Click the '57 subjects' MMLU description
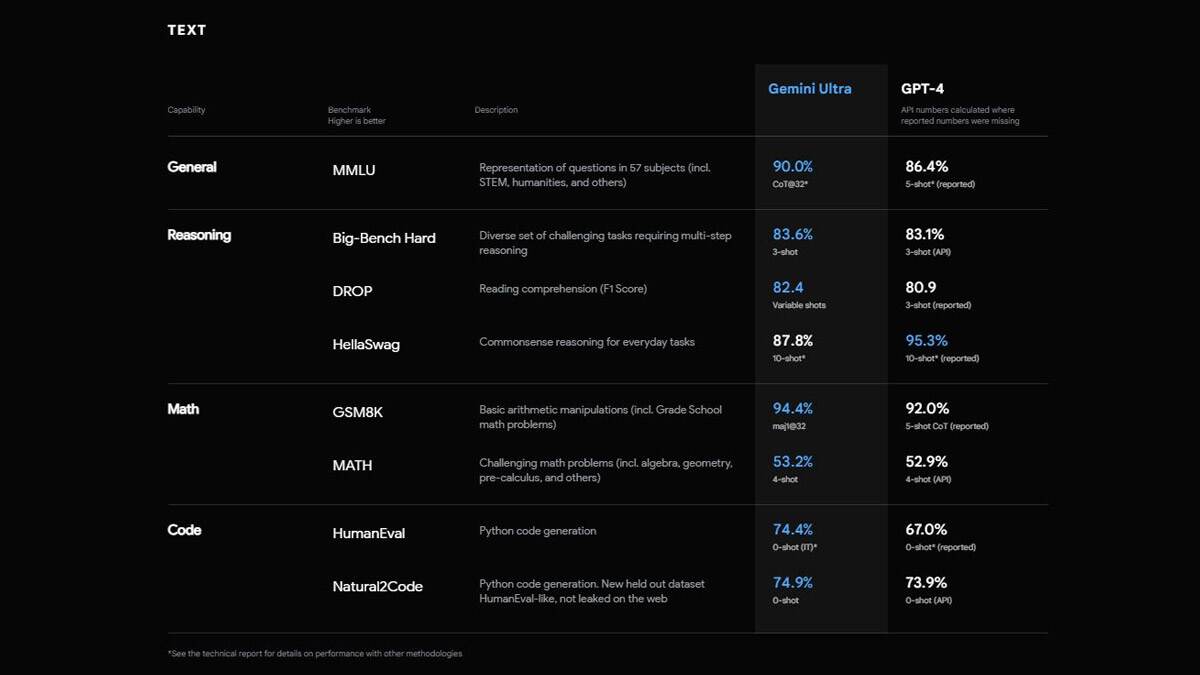The image size is (1200, 675). 595,175
